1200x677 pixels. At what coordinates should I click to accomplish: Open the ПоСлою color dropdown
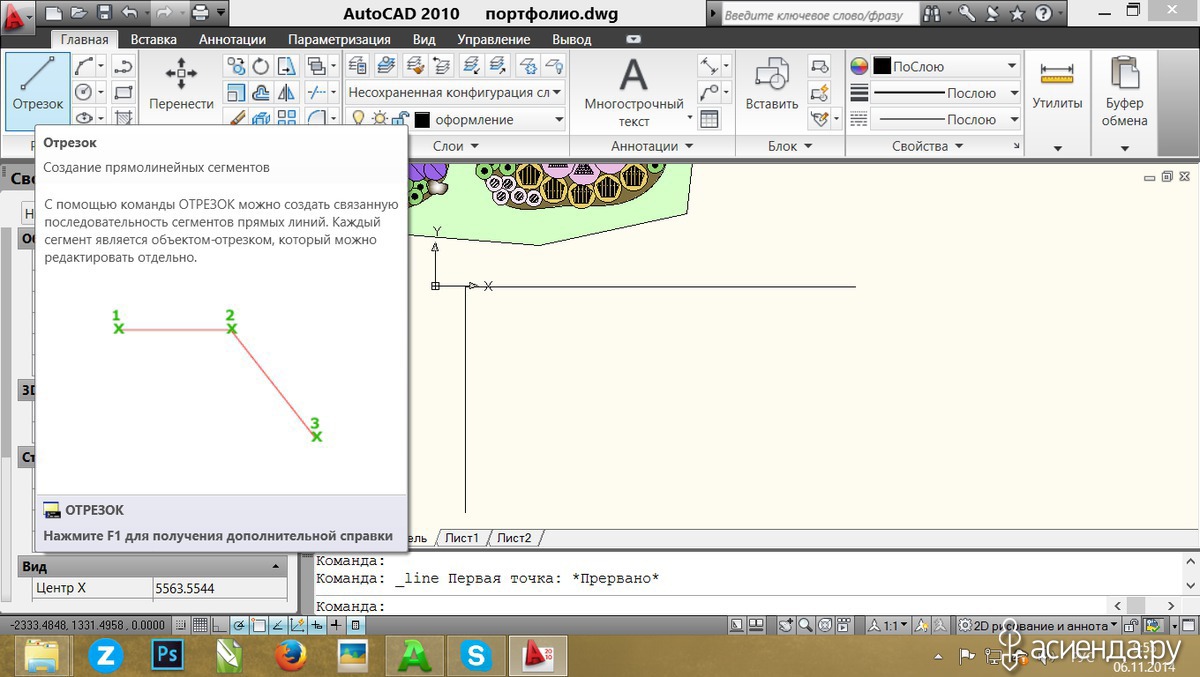[945, 66]
